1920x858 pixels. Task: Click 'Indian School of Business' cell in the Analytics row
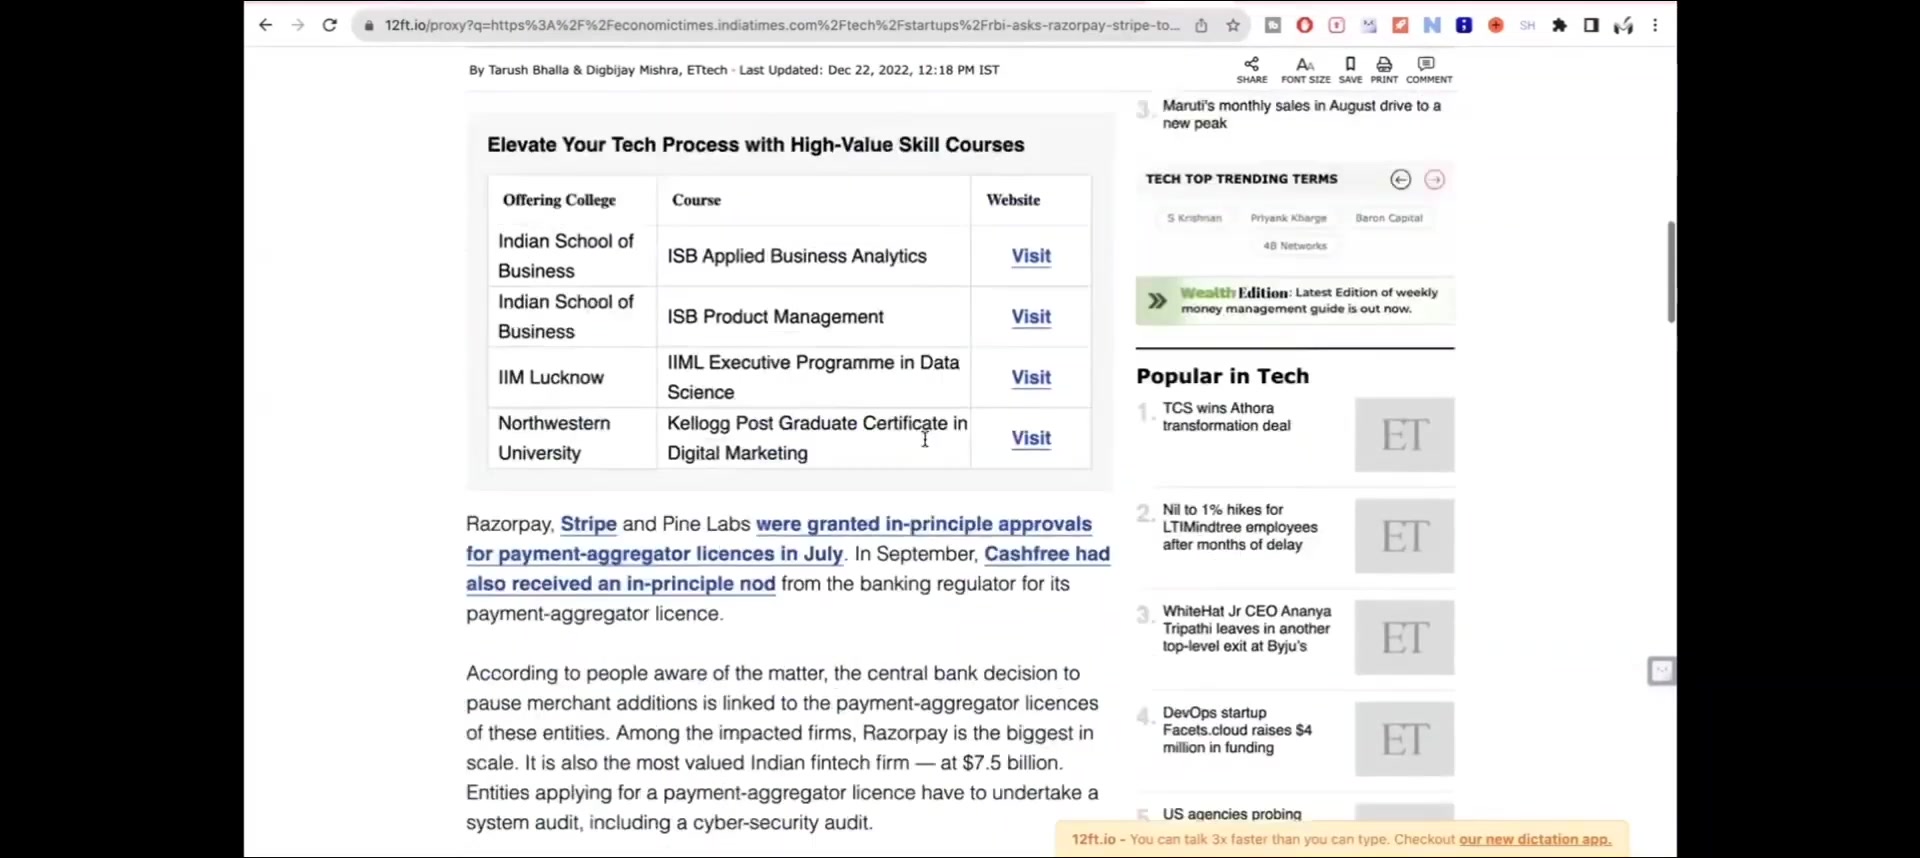pos(572,256)
